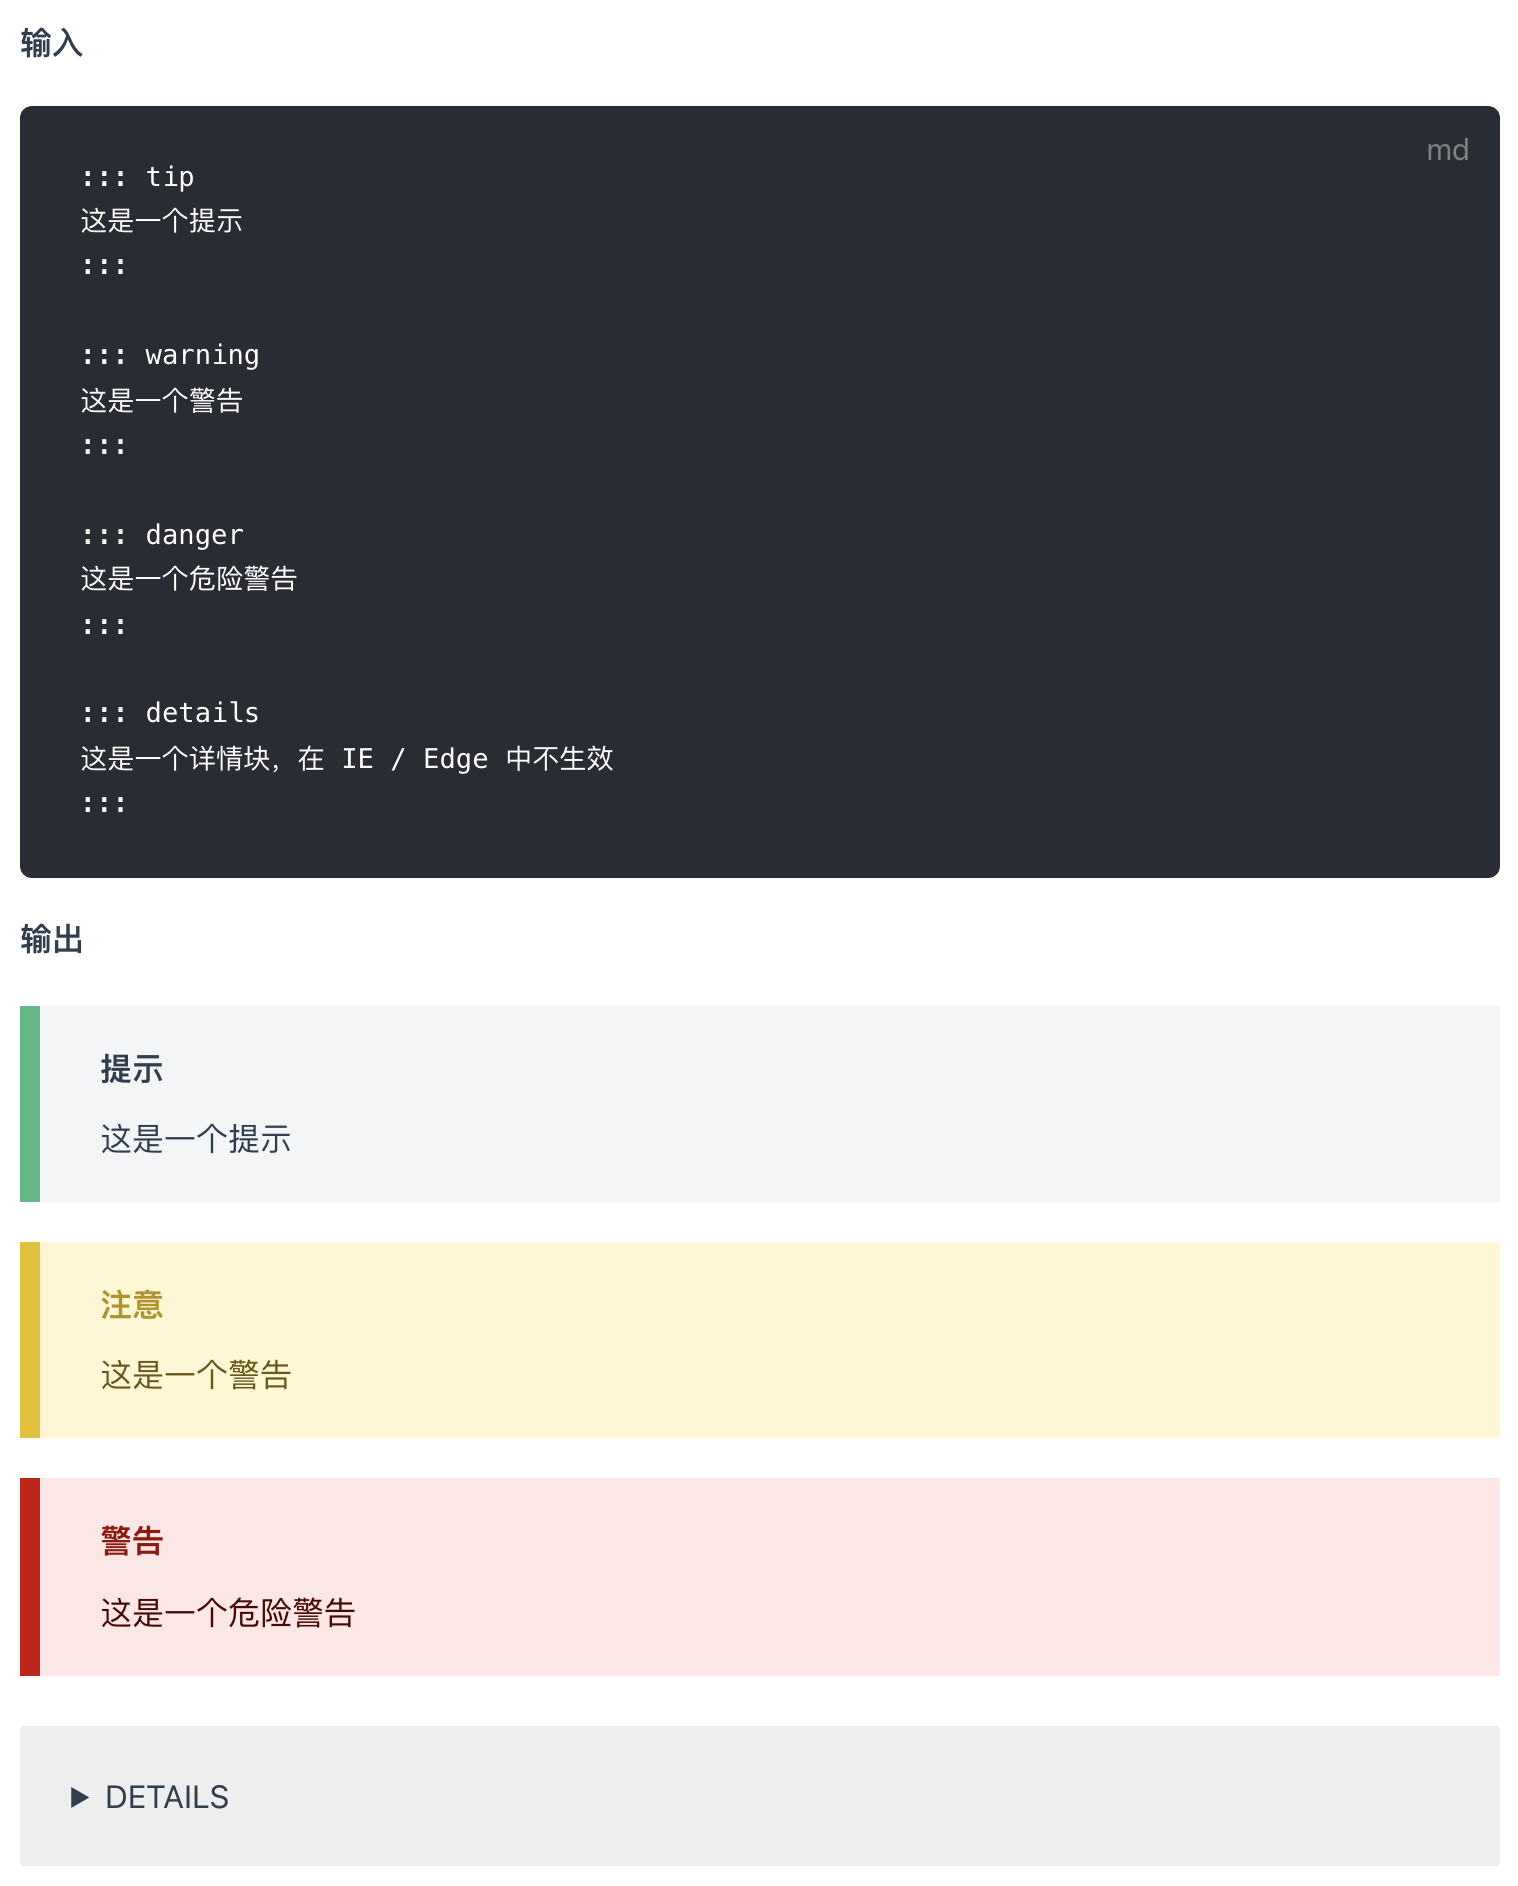Click the DETAILS summary label
1518x1886 pixels.
point(167,1797)
